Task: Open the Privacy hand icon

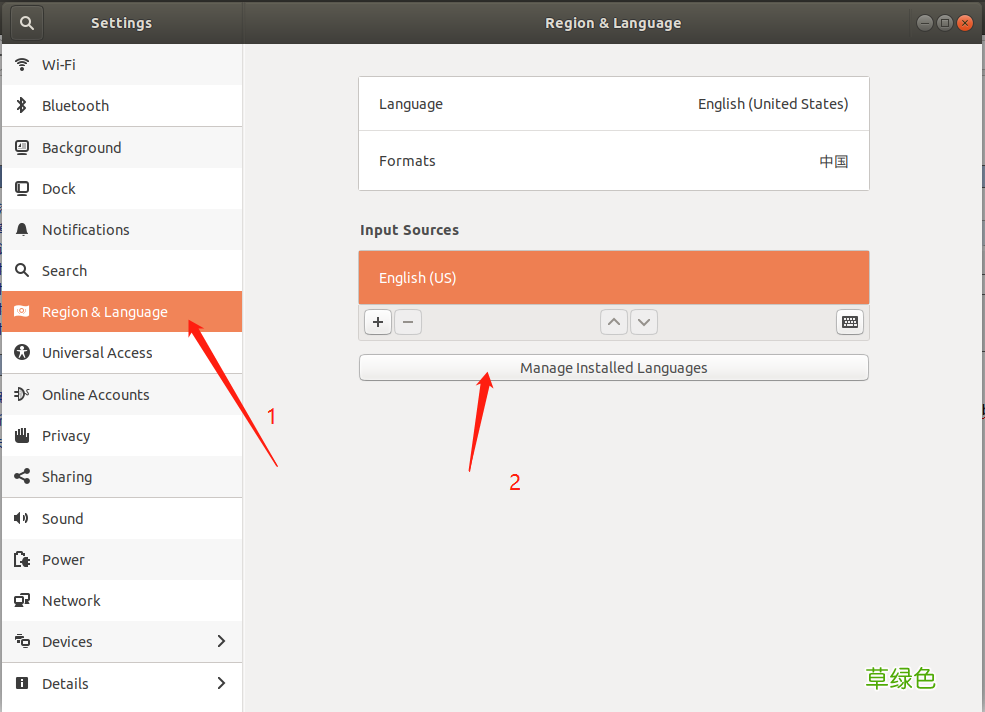Action: pos(22,435)
